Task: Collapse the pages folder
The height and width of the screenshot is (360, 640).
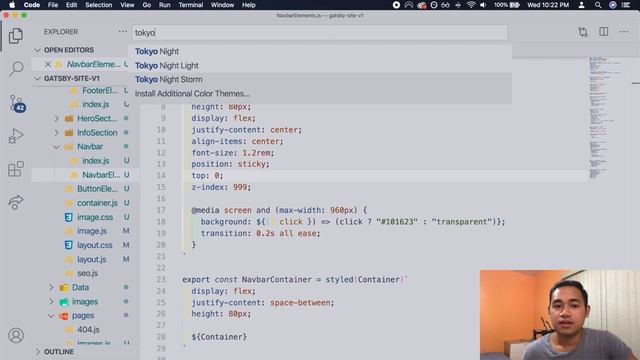Action: tap(51, 316)
